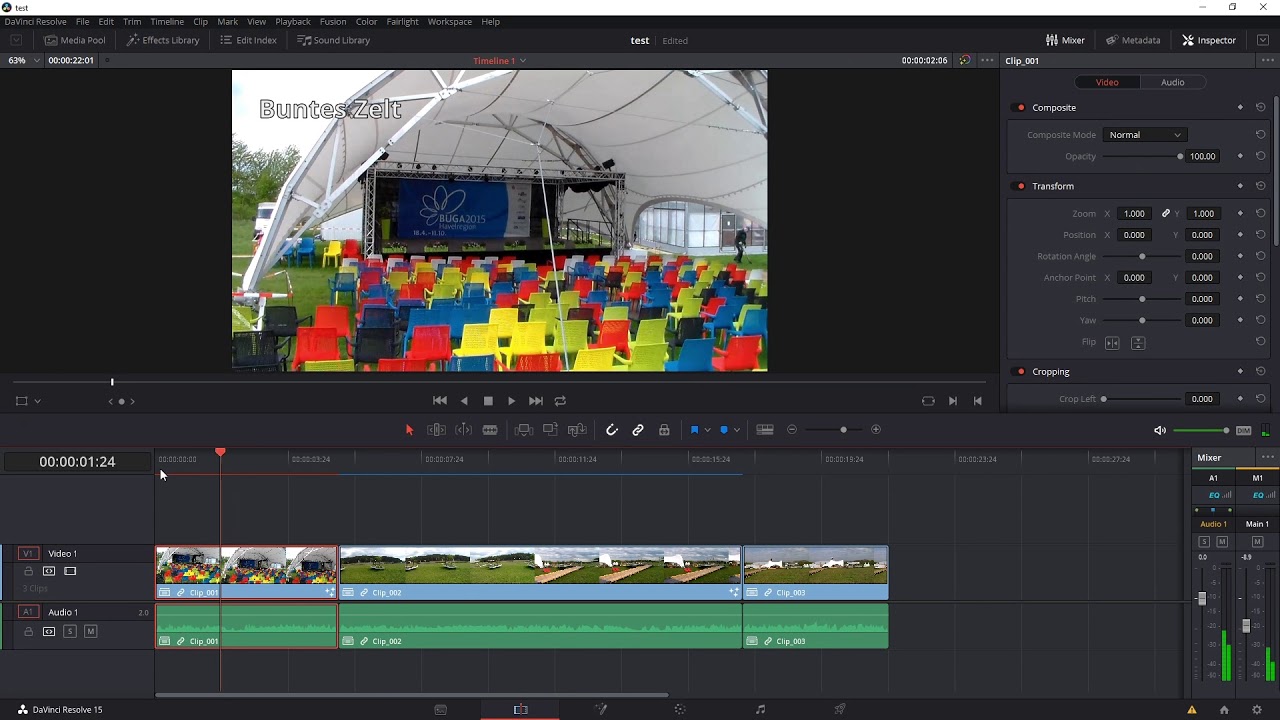
Task: Toggle Linked Selection chain icon
Action: click(638, 430)
